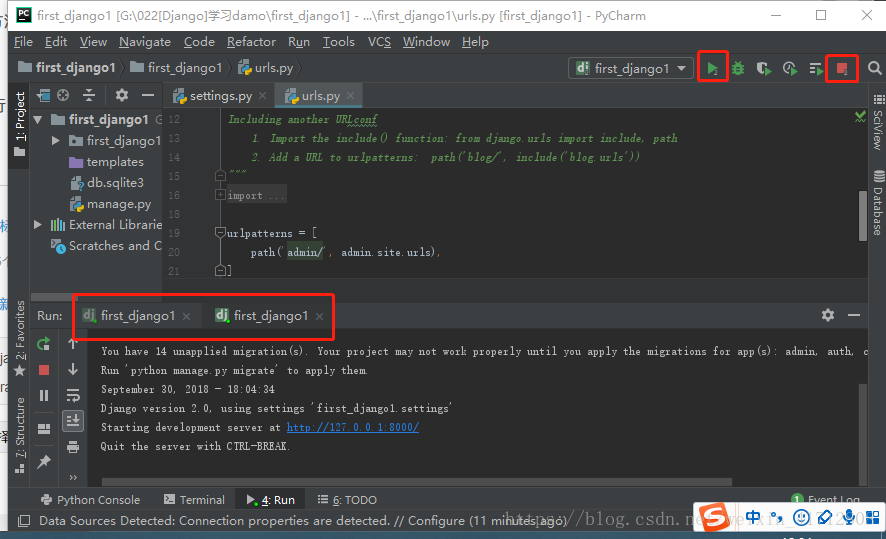Viewport: 886px width, 539px height.
Task: Select db.sqlite3 in the project tree
Action: (107, 183)
